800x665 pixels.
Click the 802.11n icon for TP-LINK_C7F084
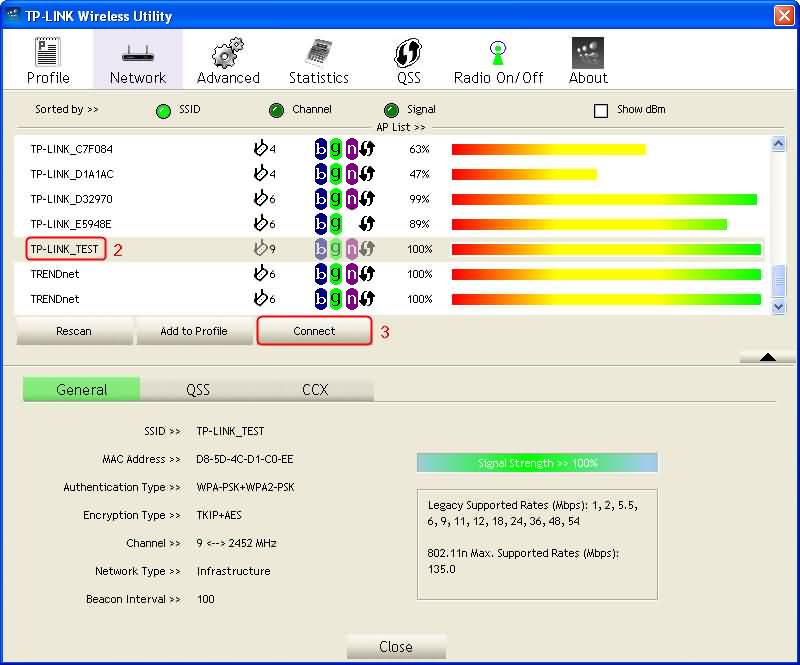352,149
